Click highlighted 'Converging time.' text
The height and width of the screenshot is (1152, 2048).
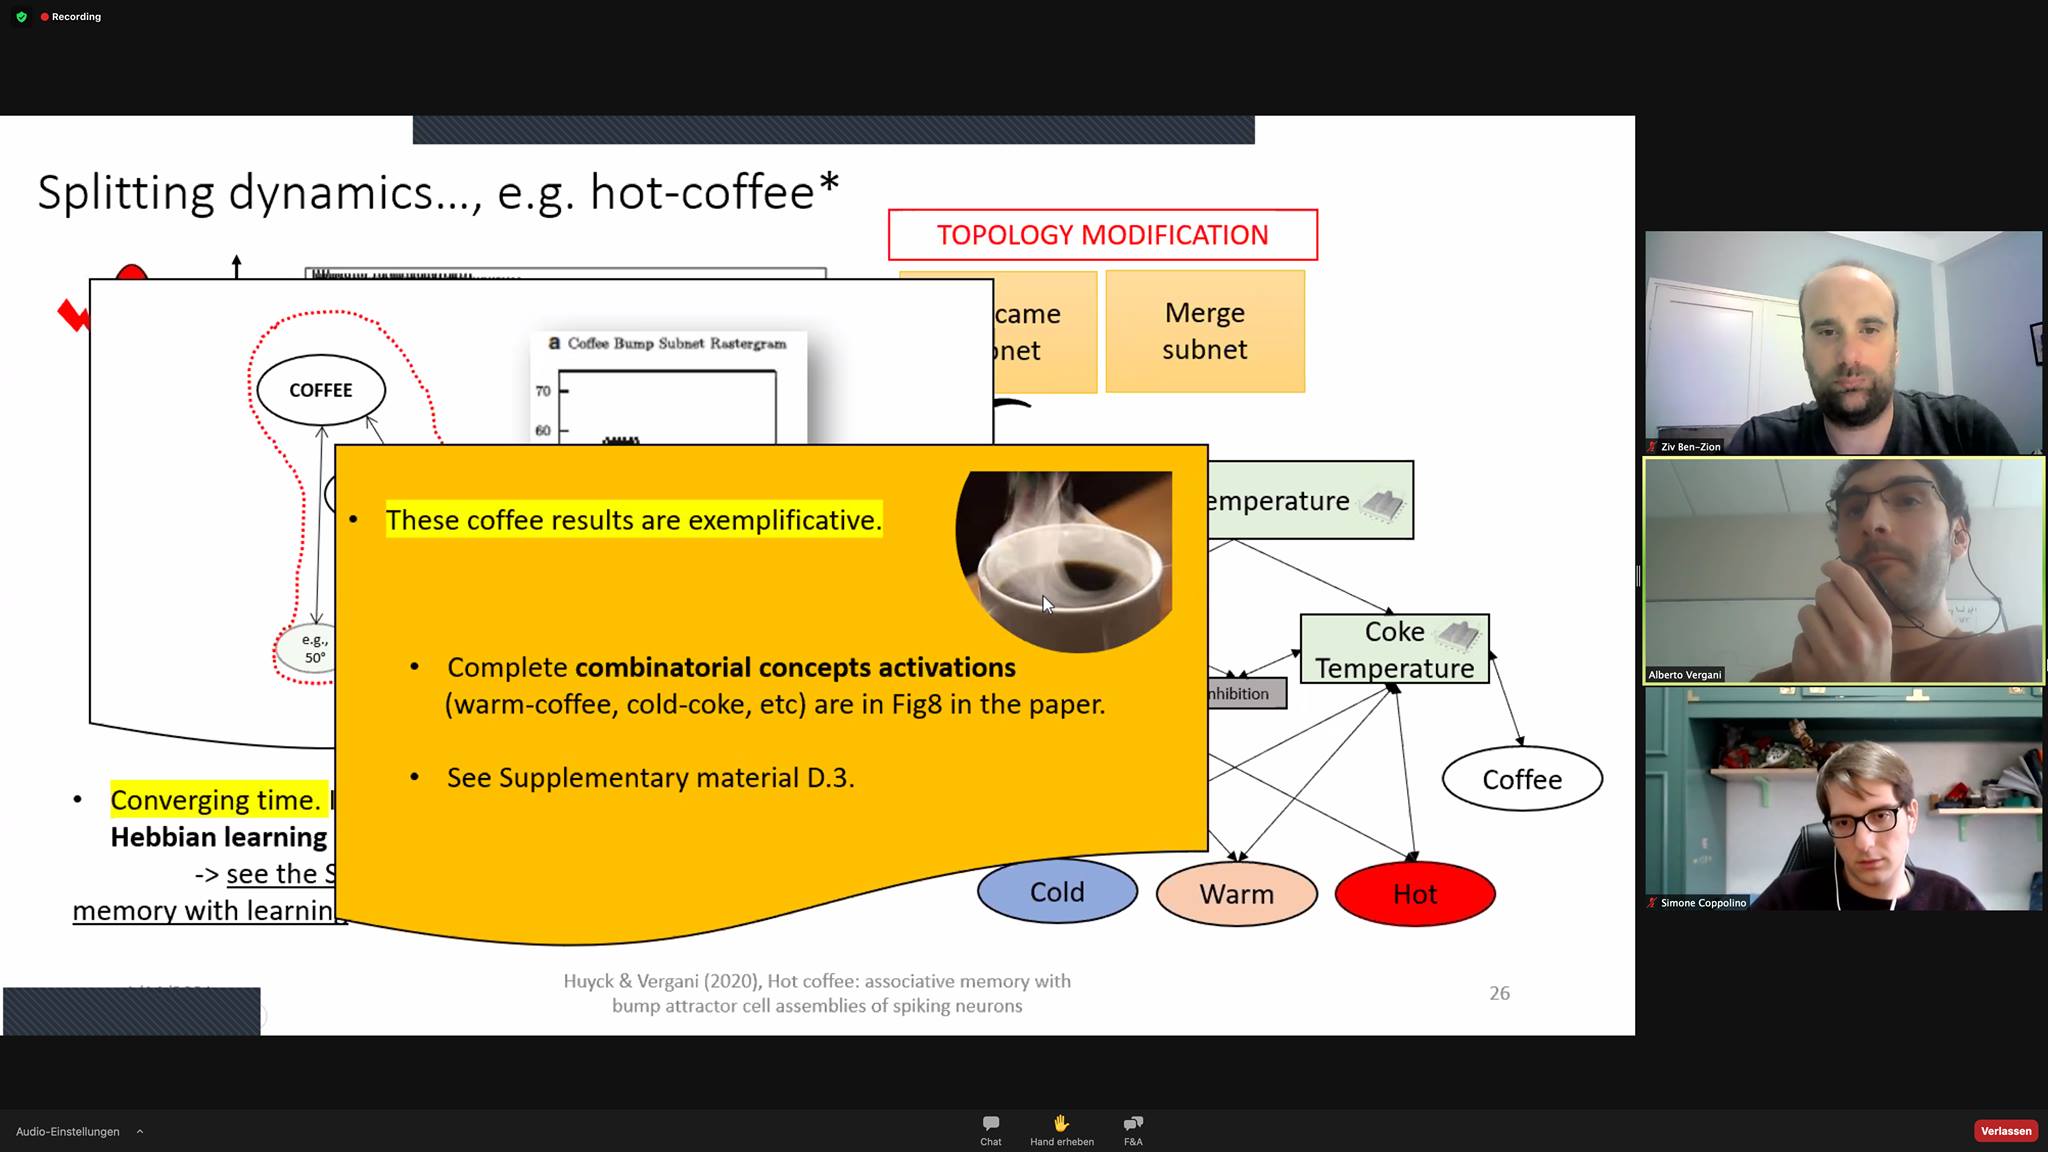216,800
